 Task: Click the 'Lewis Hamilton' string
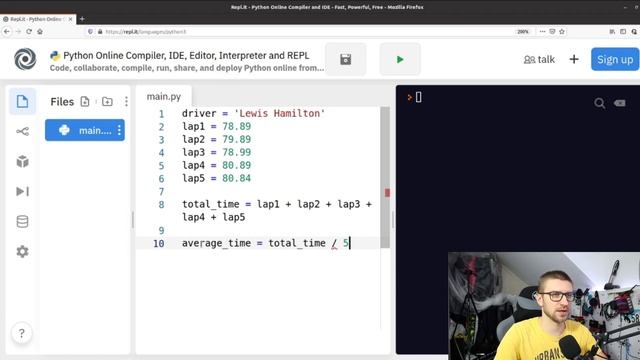(280, 113)
